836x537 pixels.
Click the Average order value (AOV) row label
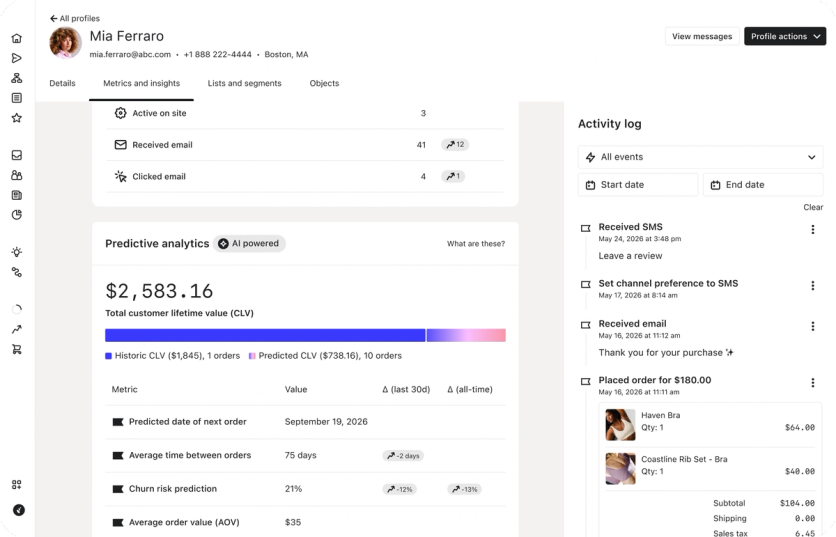[x=184, y=523]
